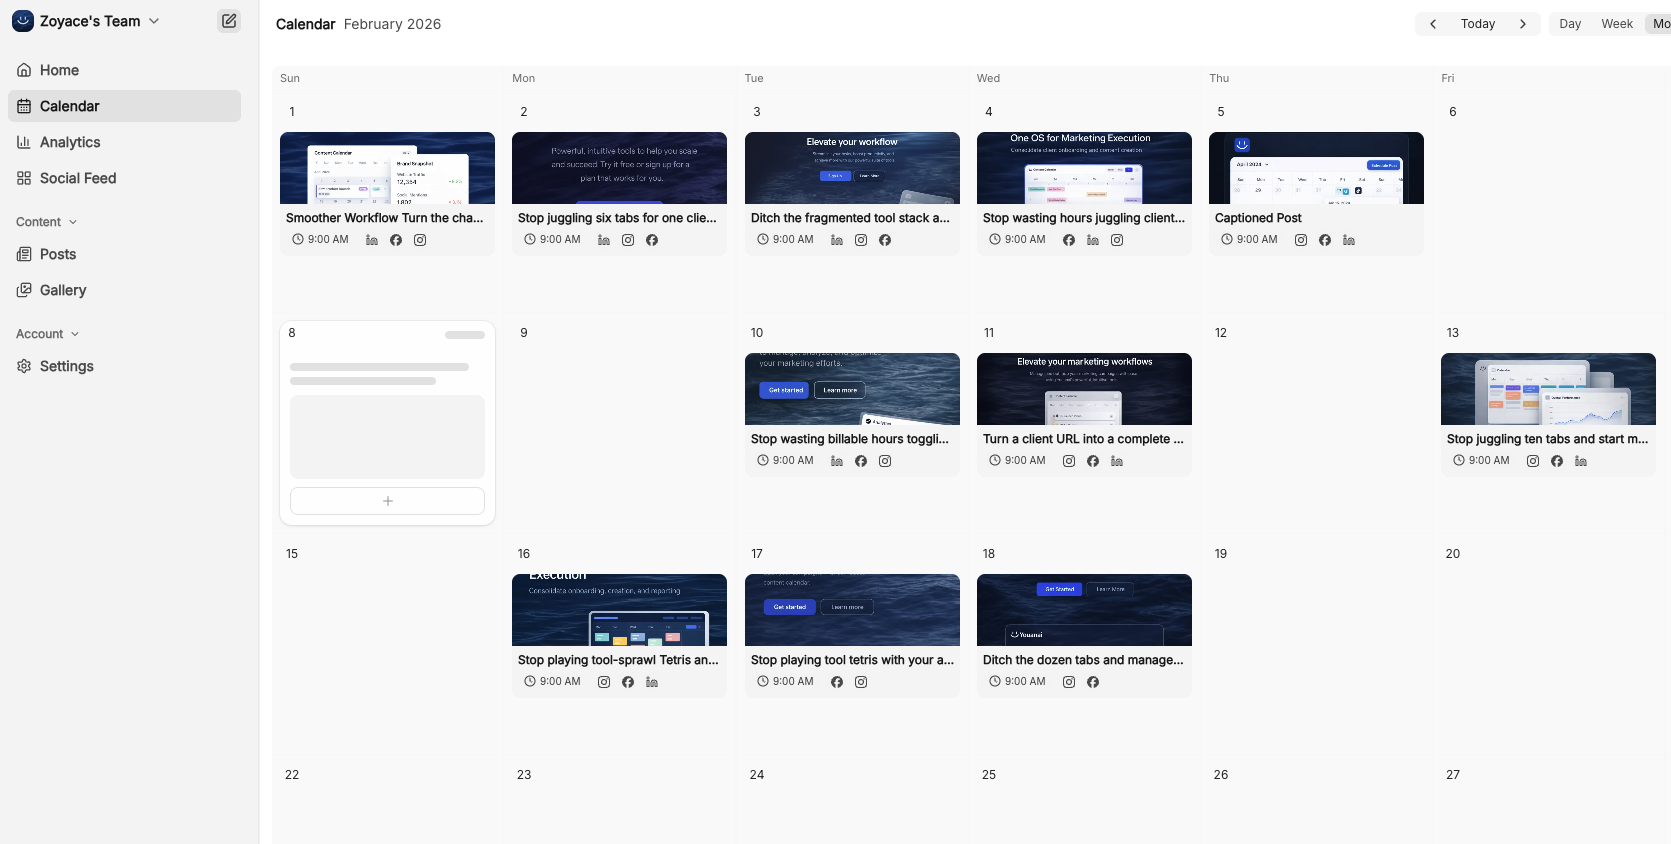Click LinkedIn icon on 'Stop juggling ten tabs' post
Image resolution: width=1671 pixels, height=844 pixels.
[1581, 461]
